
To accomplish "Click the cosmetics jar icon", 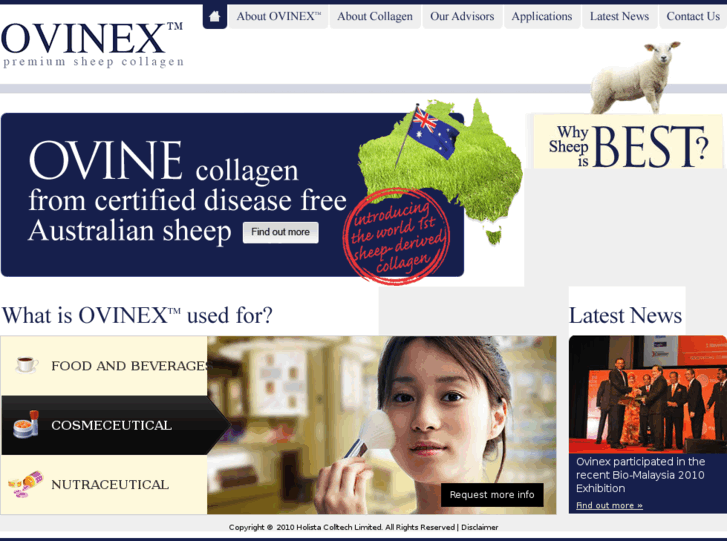I will (x=26, y=424).
